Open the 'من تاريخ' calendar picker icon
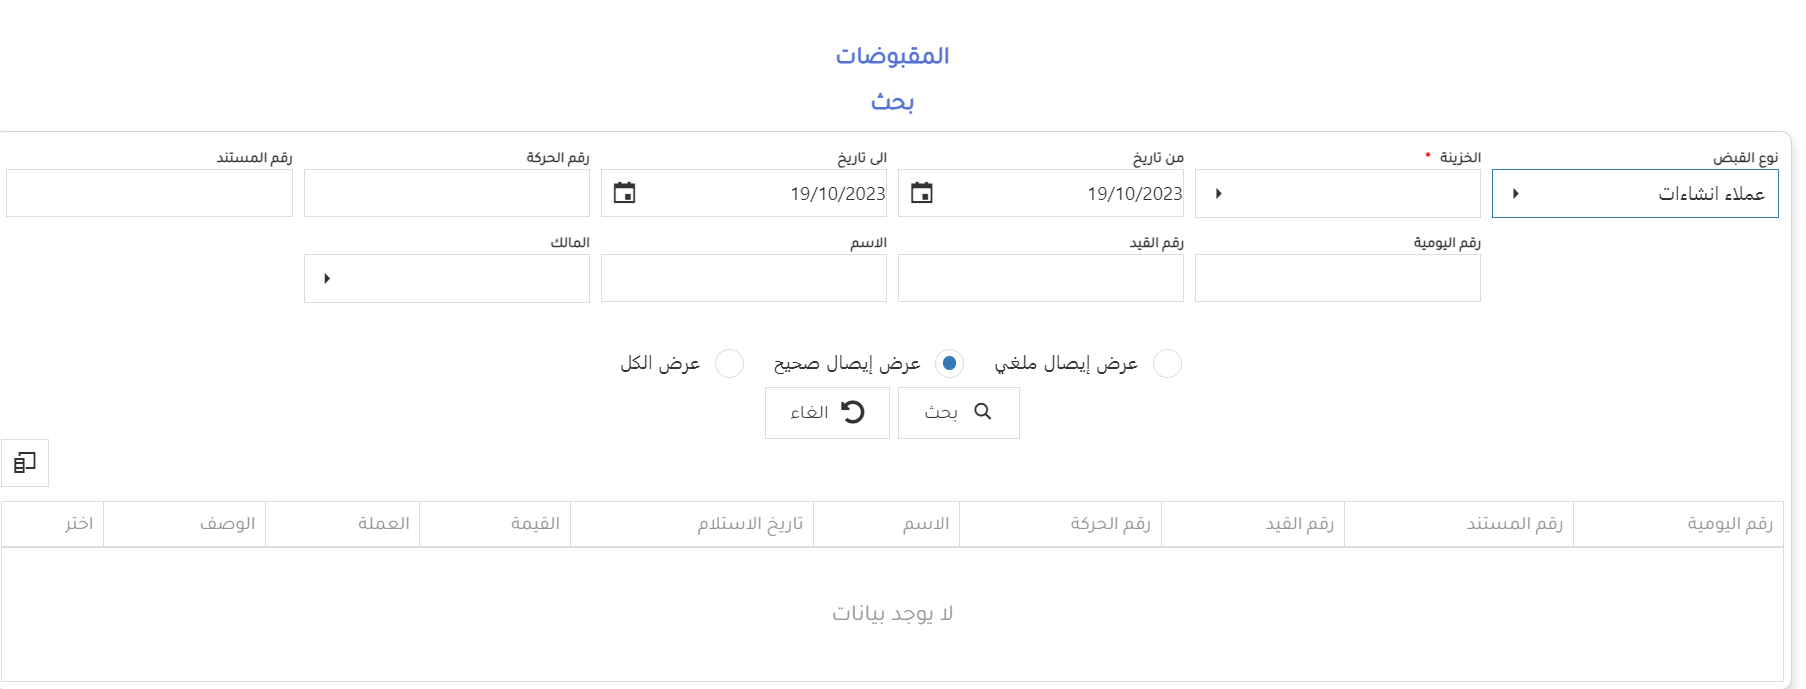The width and height of the screenshot is (1806, 689). 922,193
